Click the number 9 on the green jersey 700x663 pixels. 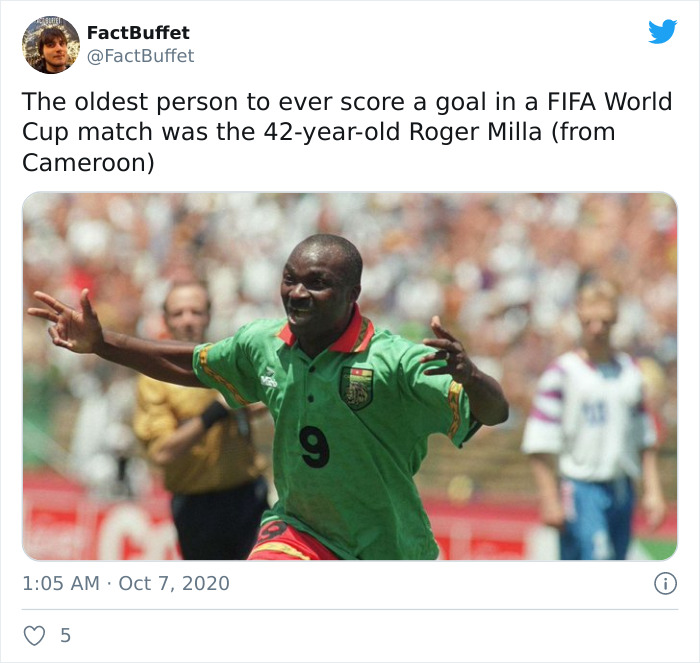[314, 446]
